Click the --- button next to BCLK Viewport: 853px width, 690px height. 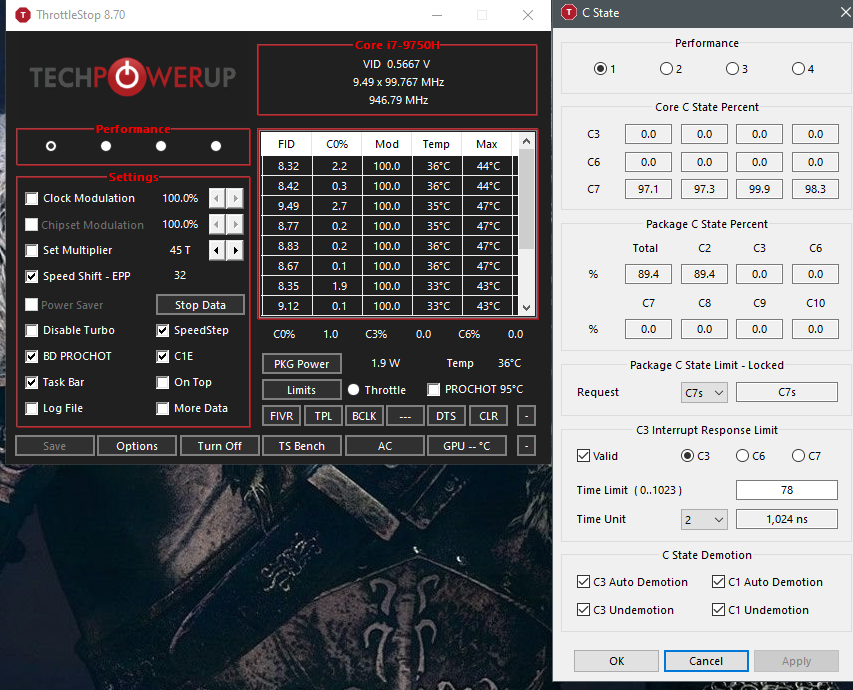tap(405, 416)
